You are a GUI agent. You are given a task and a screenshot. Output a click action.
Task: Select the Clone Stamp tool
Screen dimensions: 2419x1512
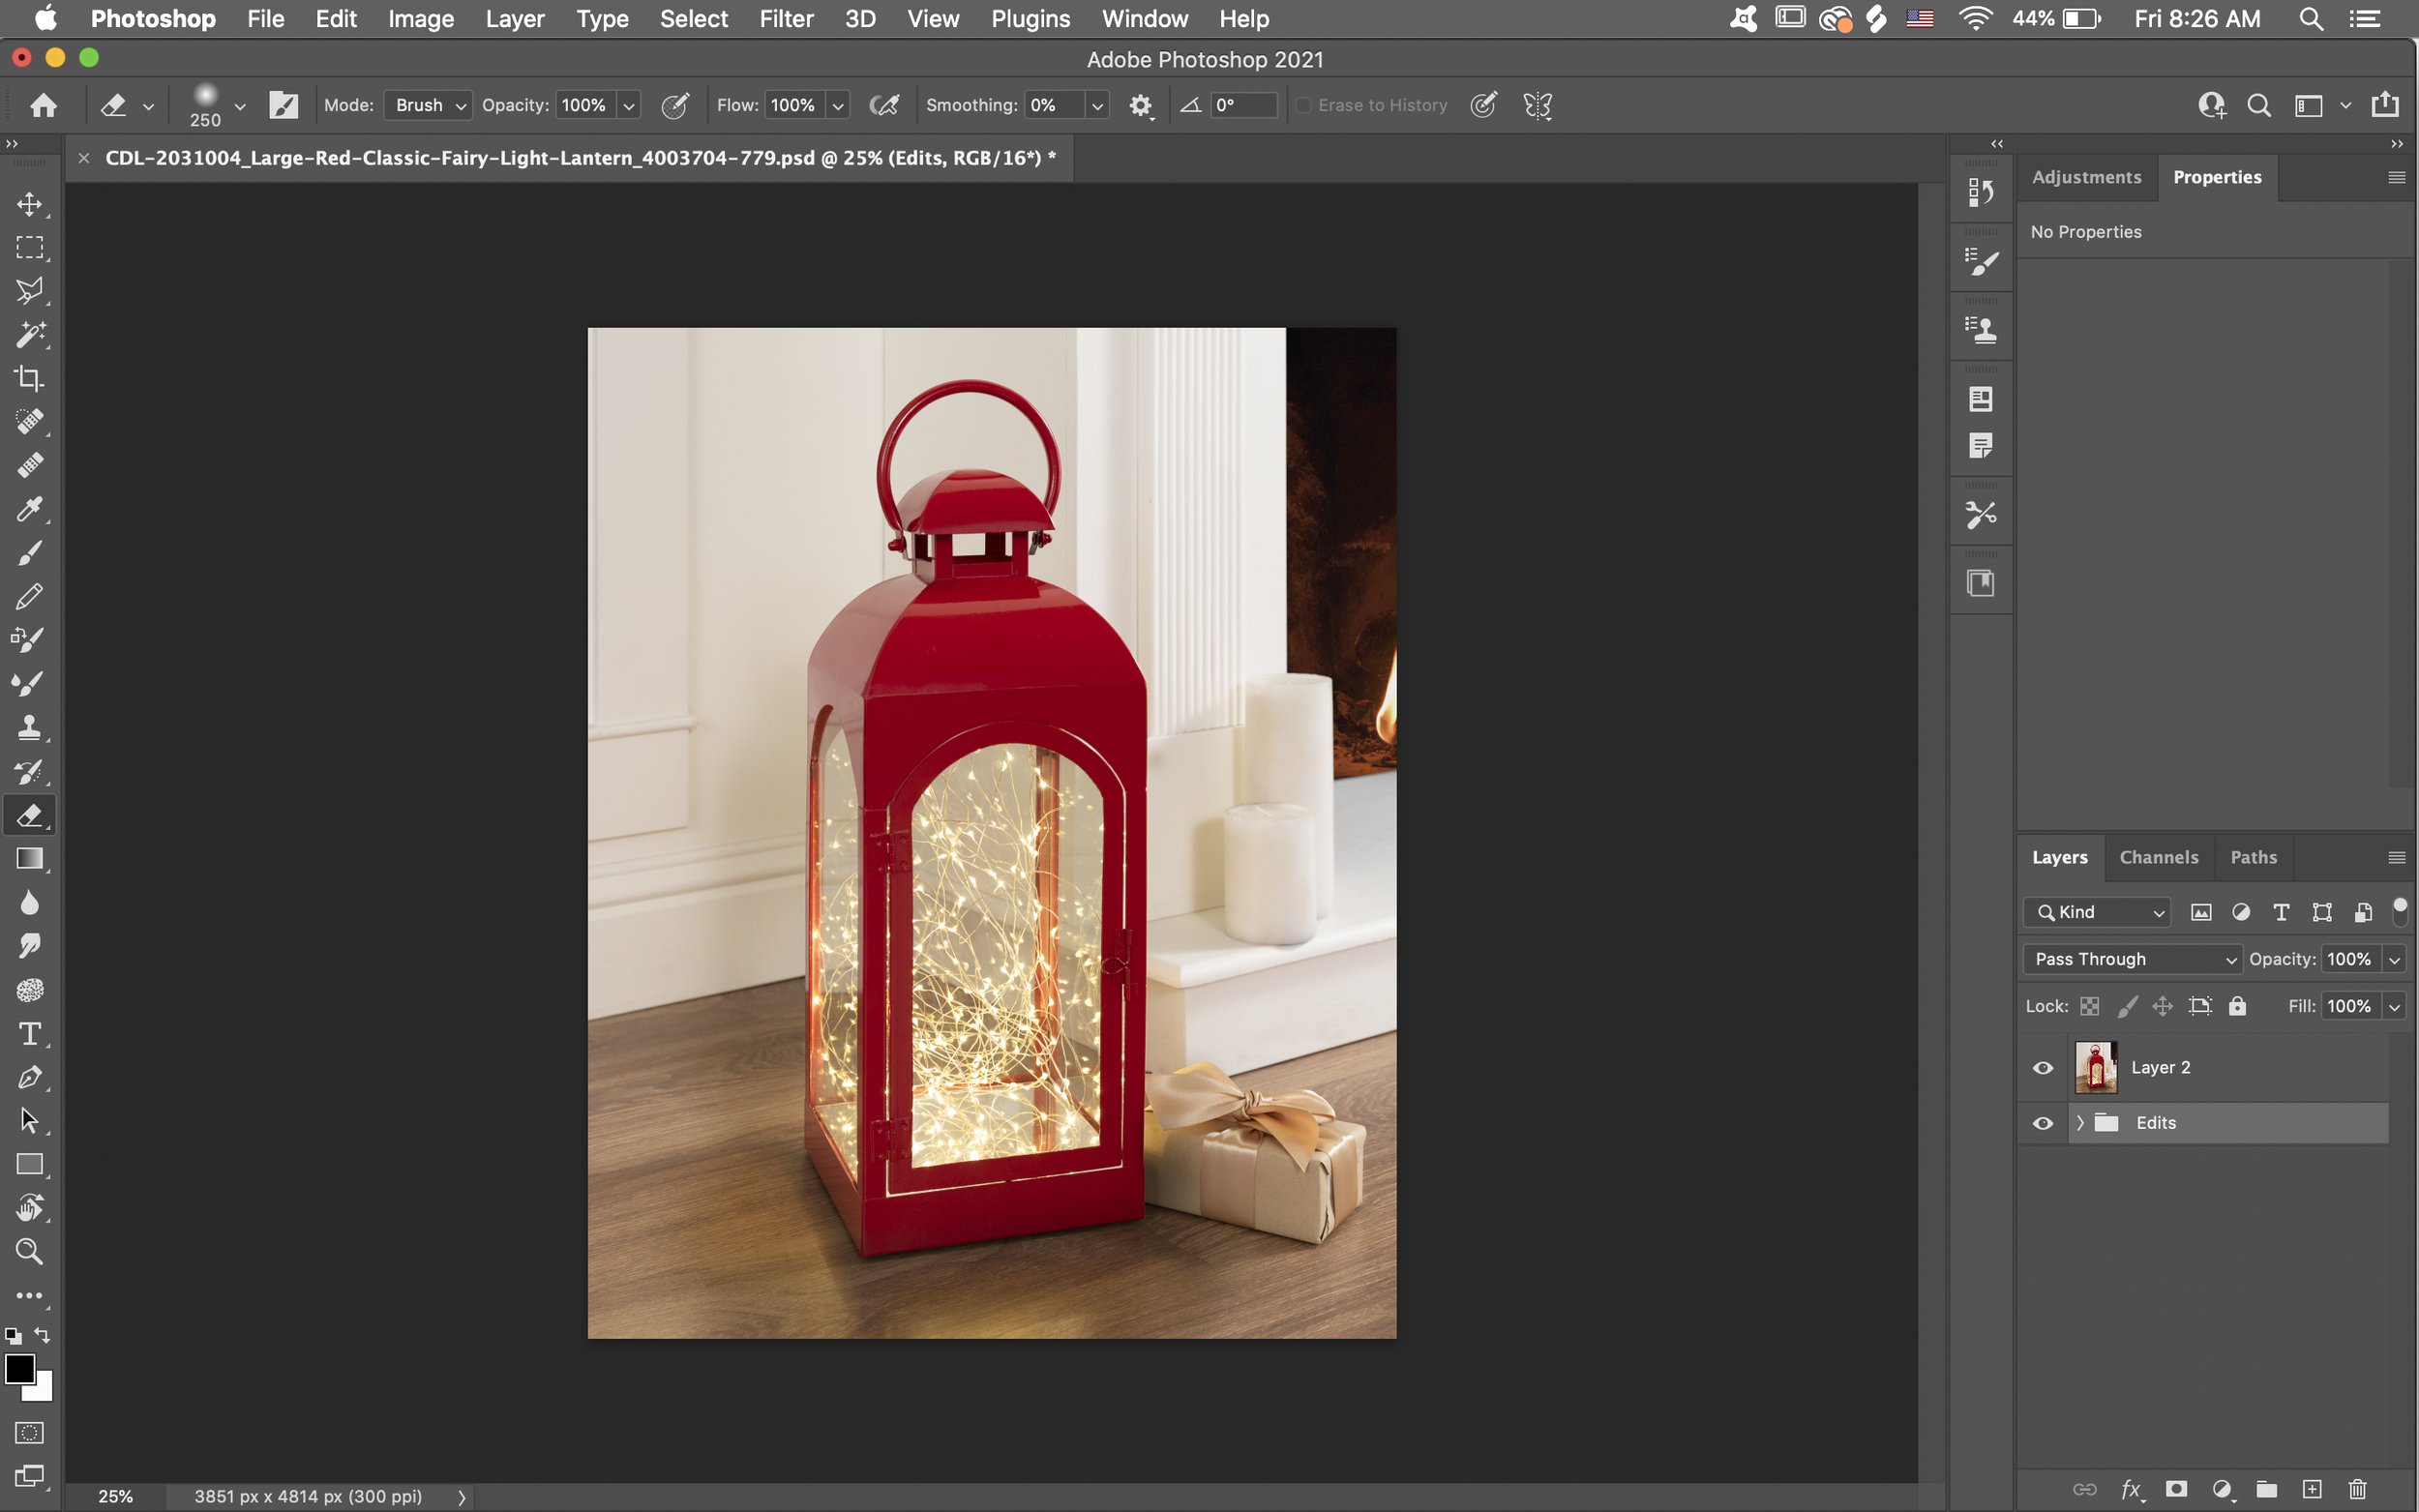tap(29, 727)
